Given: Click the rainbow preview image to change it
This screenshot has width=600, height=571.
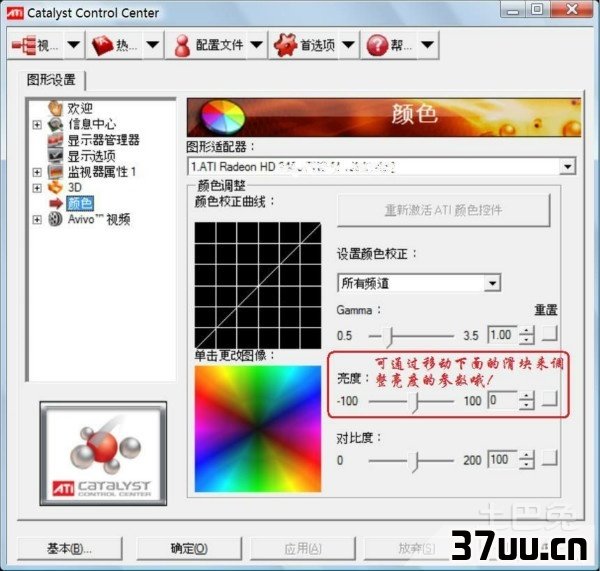Looking at the screenshot, I should click(x=258, y=429).
